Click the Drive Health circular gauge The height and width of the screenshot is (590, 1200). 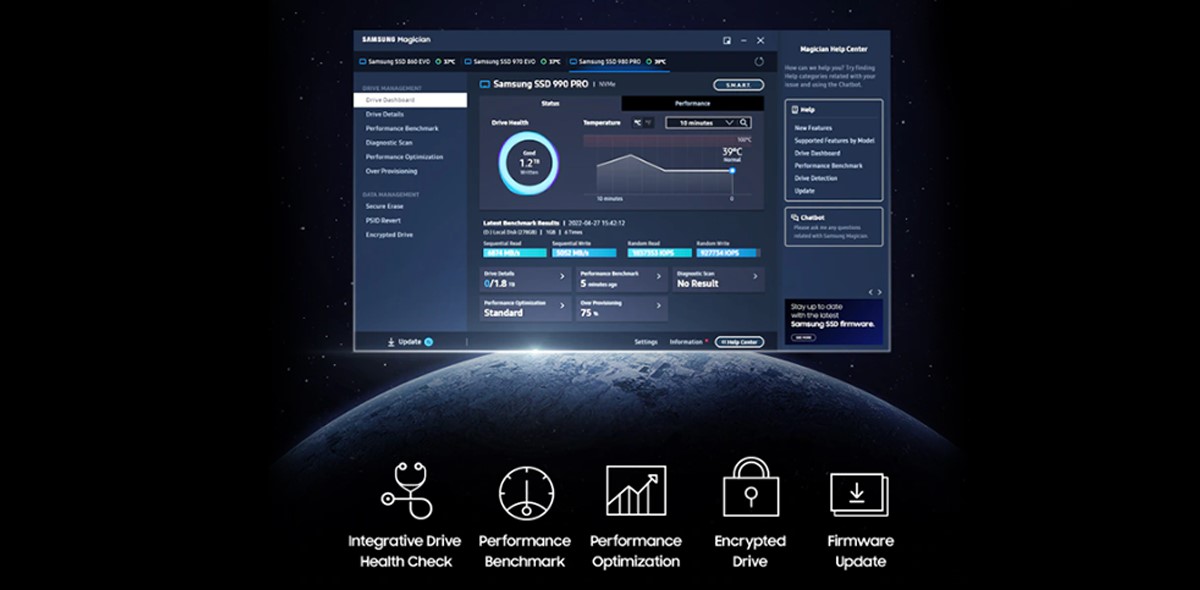tap(529, 163)
